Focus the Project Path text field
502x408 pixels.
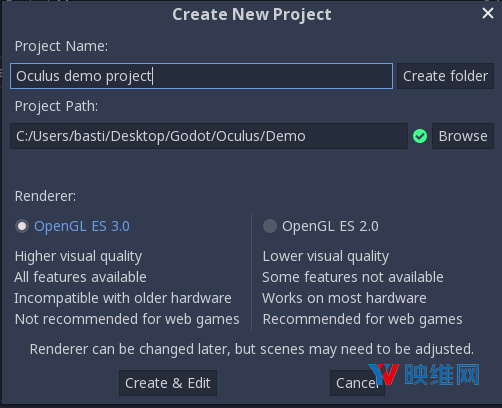pyautogui.click(x=209, y=136)
